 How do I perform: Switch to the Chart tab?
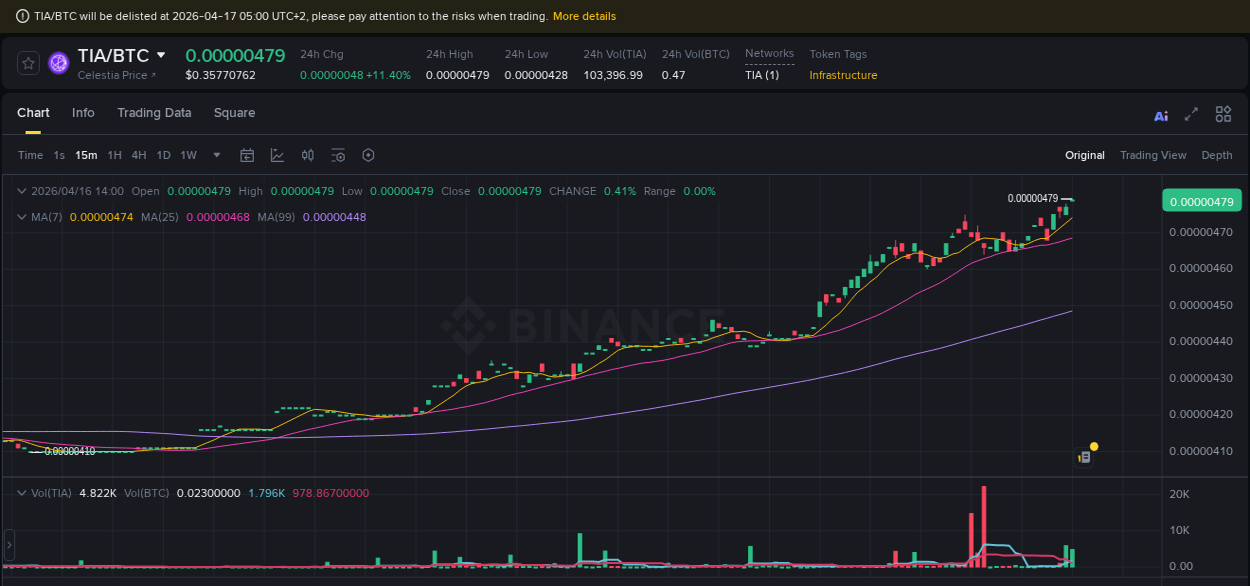[33, 113]
